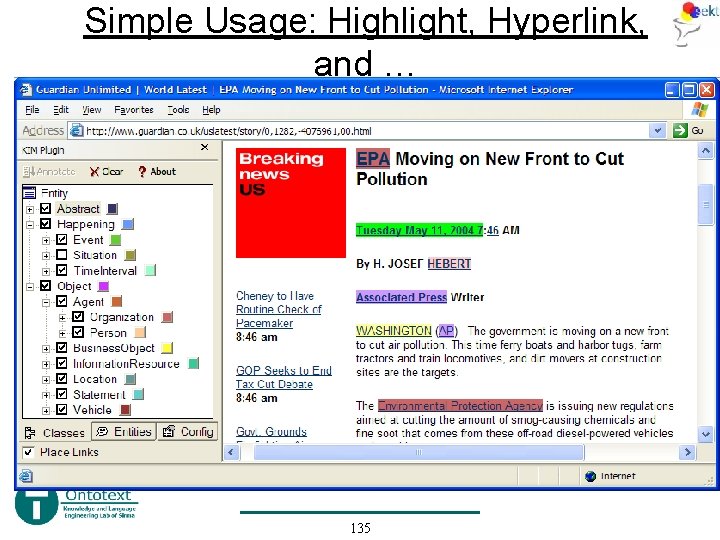The image size is (720, 540).
Task: Click the Entities tab speech icon
Action: coord(102,432)
